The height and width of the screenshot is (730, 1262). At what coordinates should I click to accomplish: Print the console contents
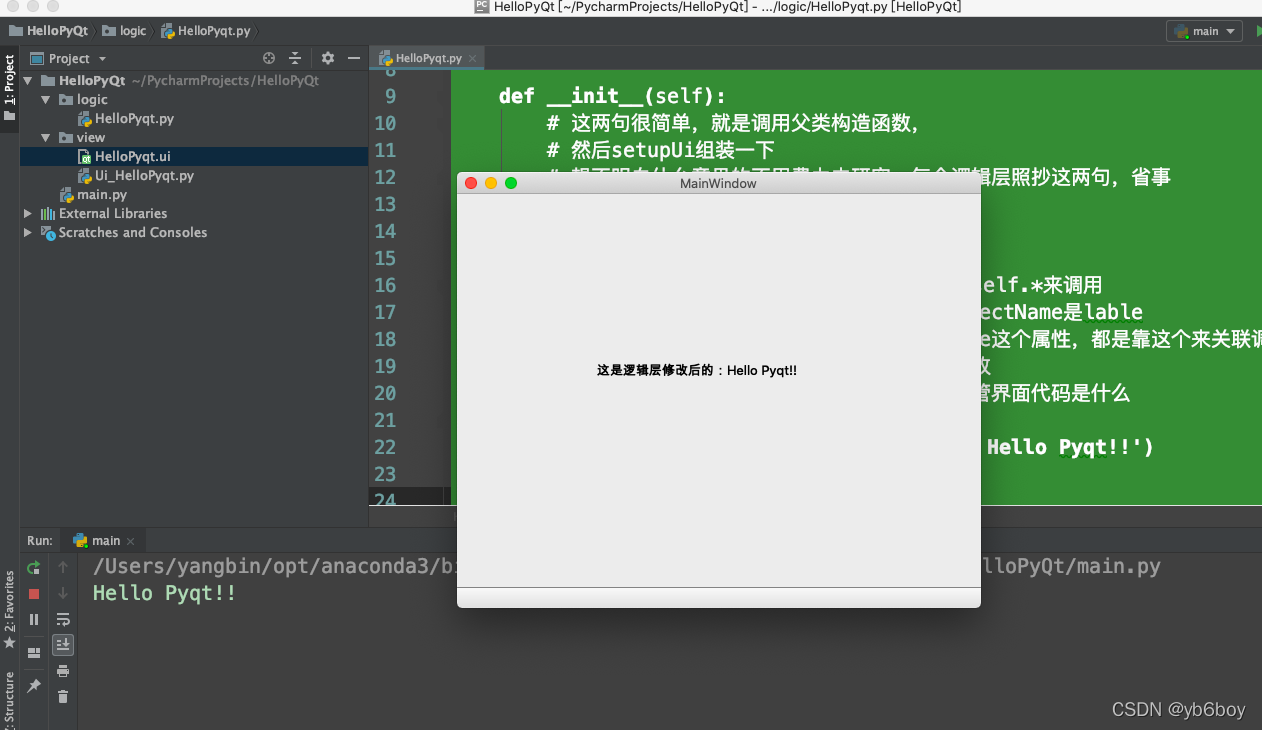[63, 671]
